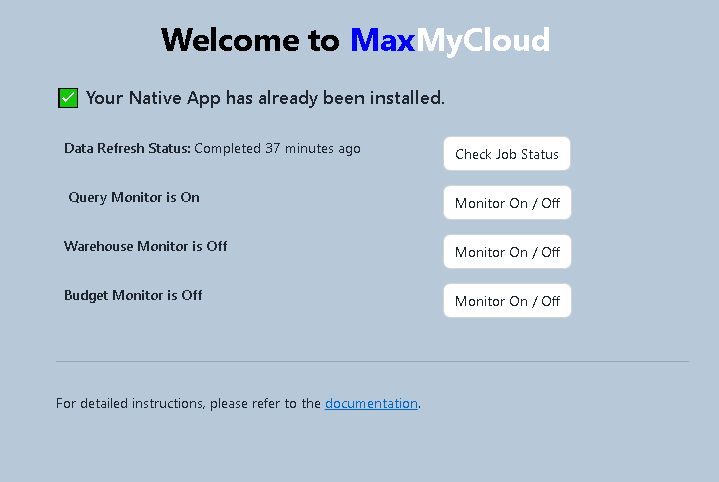Click the 'For detailed instructions, please refer to the' text
719x482 pixels.
(x=188, y=404)
